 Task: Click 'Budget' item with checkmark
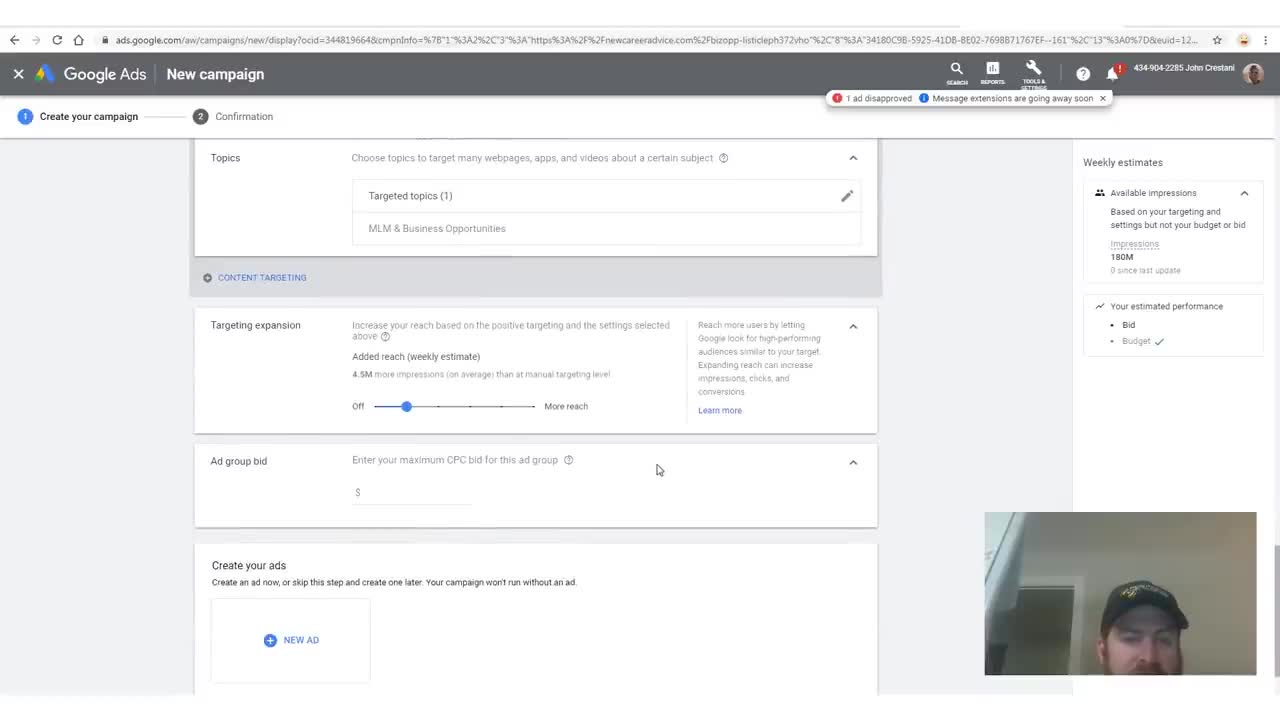click(x=1143, y=341)
